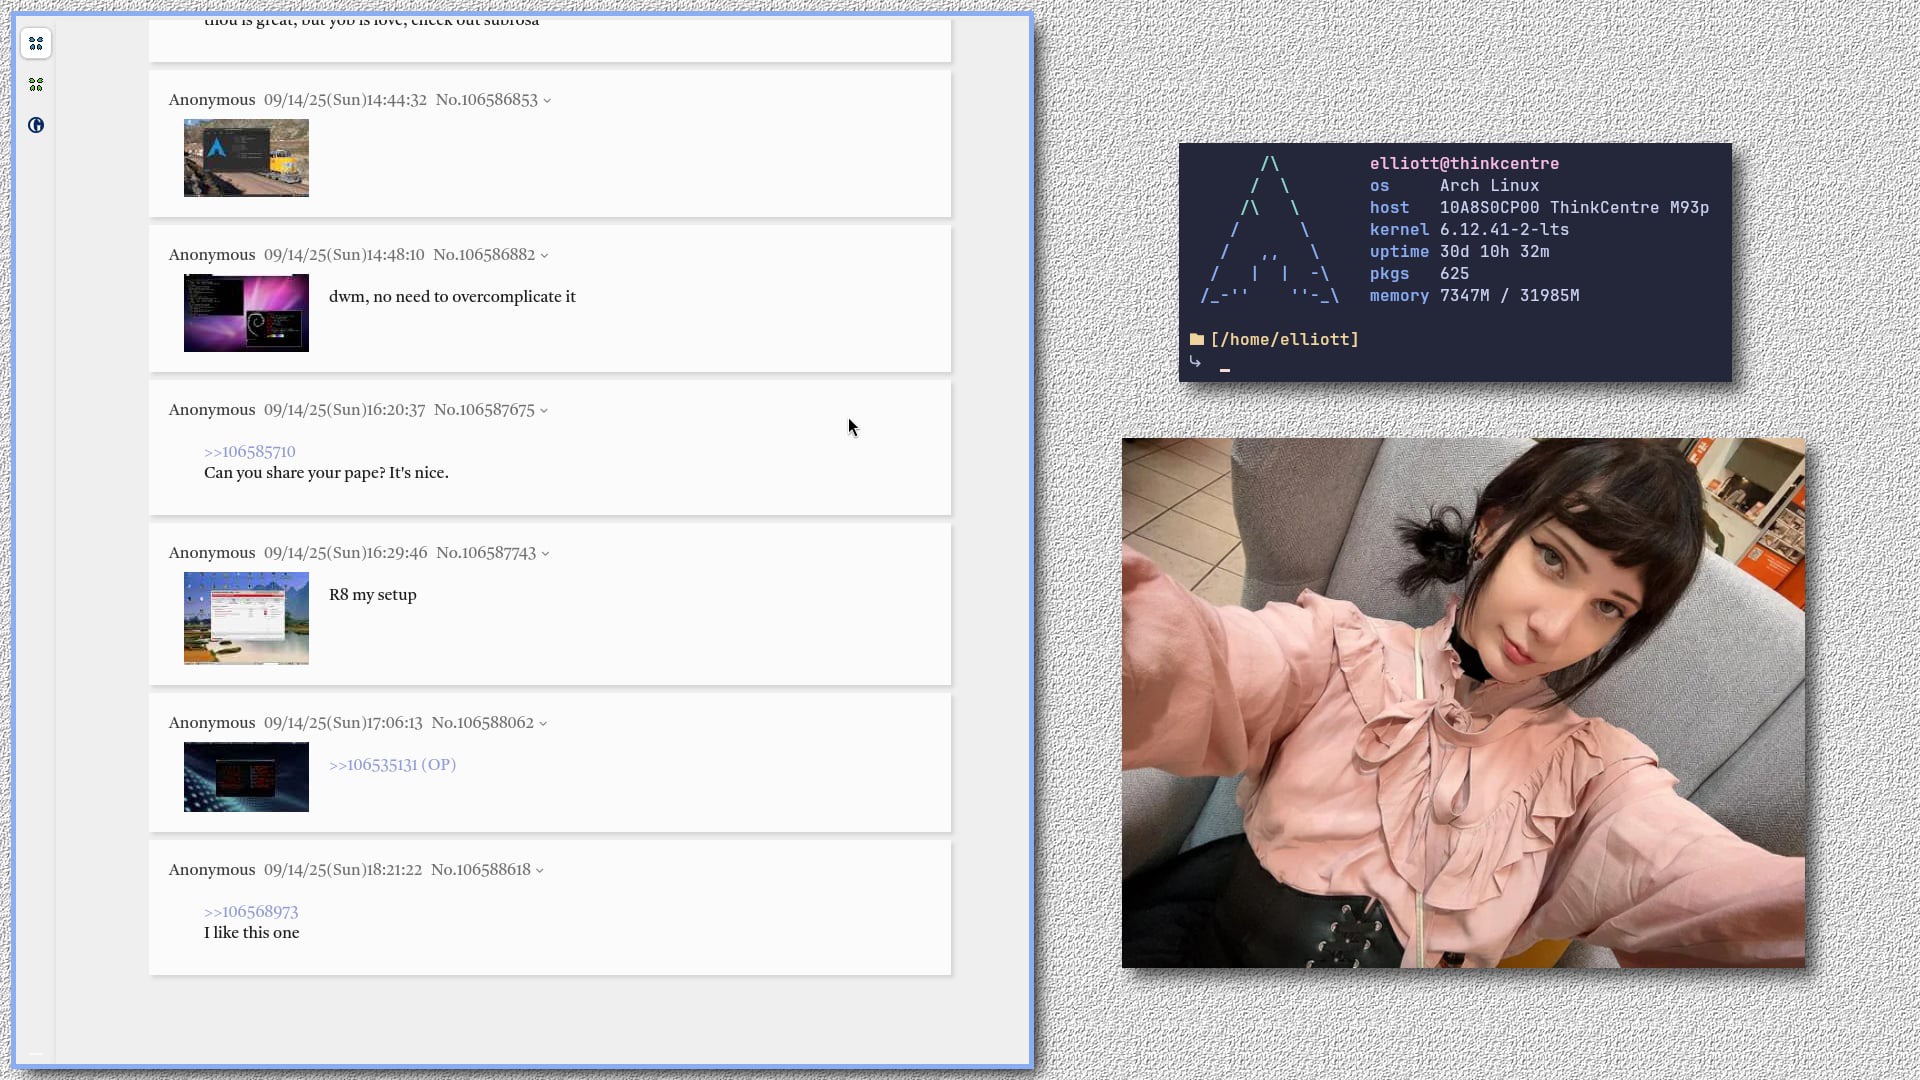The height and width of the screenshot is (1080, 1920).
Task: Open post menu arrow for No.106586853
Action: tap(547, 101)
